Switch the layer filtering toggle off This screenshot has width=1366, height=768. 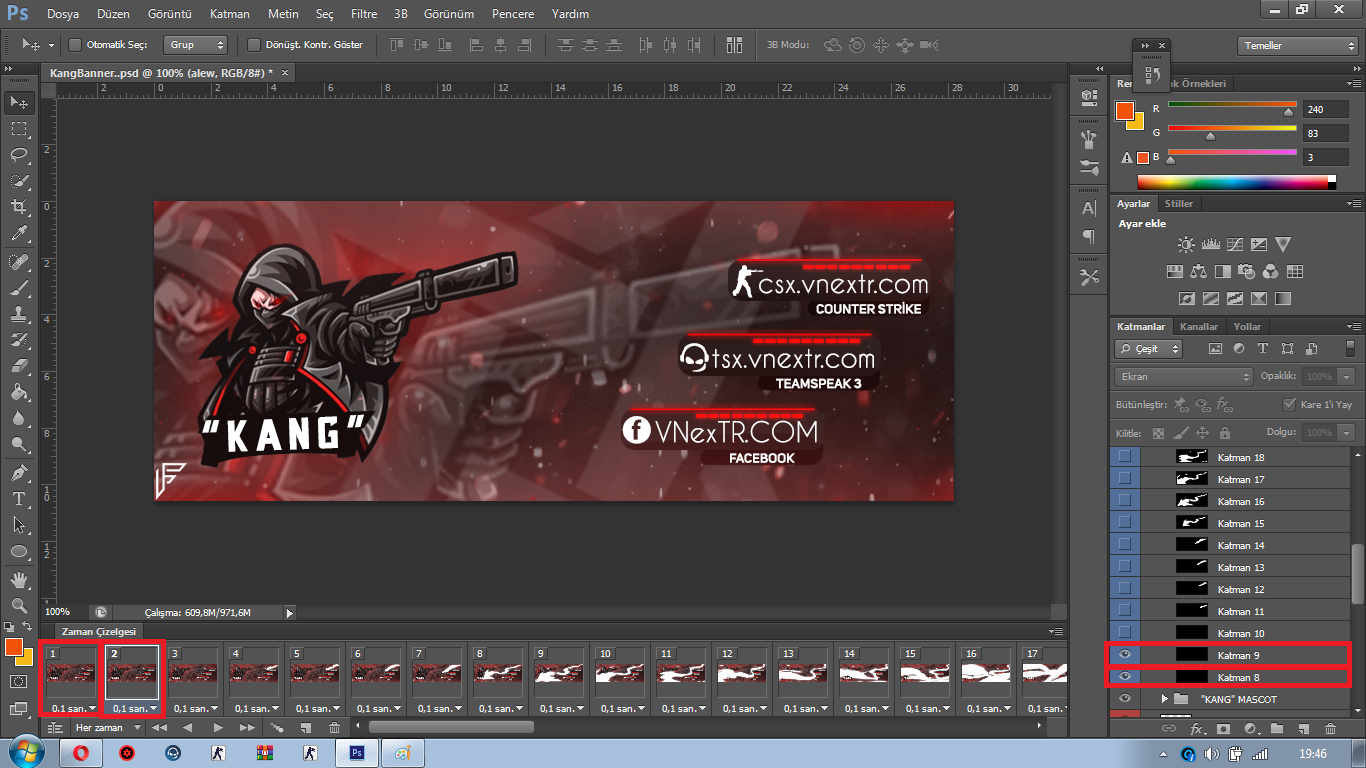1351,349
